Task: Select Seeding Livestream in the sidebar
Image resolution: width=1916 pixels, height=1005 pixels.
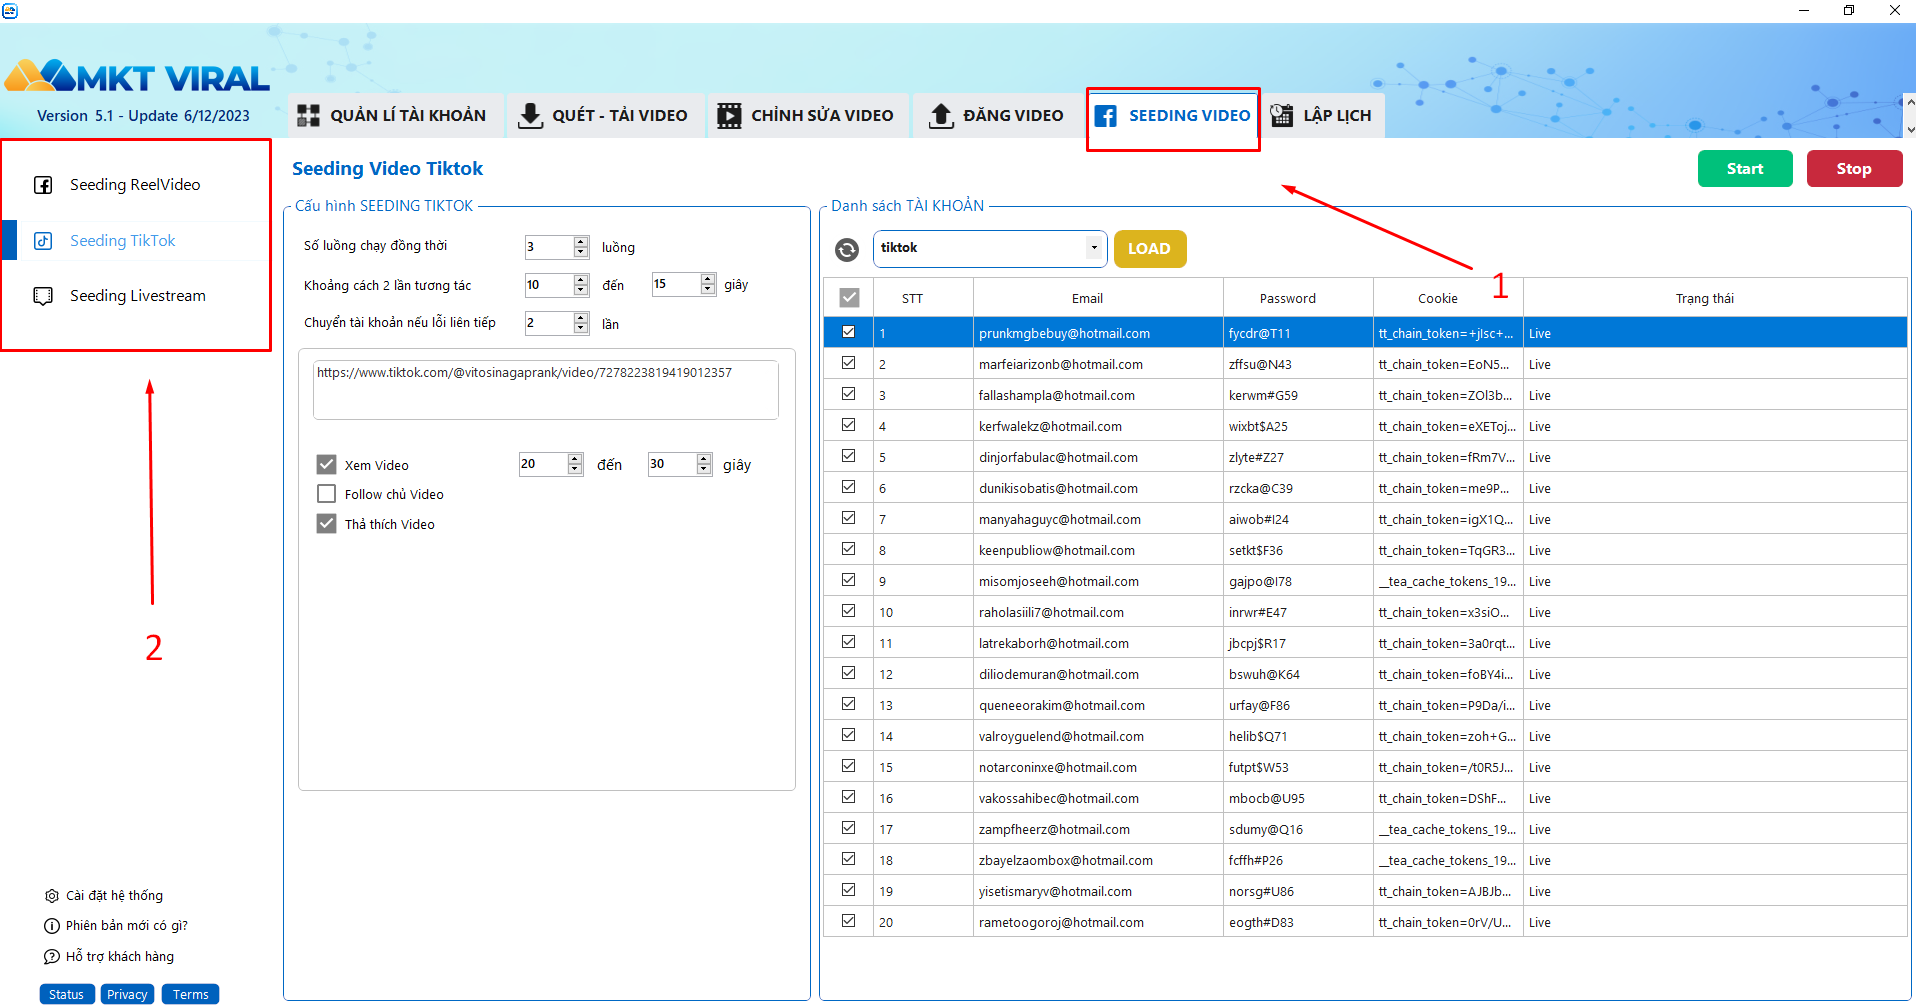Action: (138, 296)
